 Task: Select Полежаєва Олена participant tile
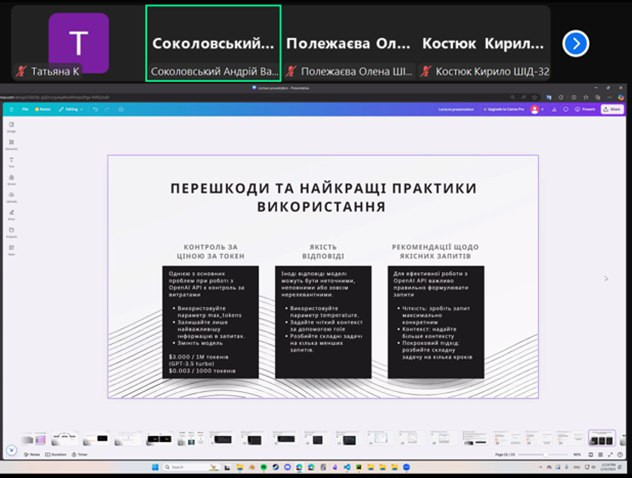[x=349, y=44]
